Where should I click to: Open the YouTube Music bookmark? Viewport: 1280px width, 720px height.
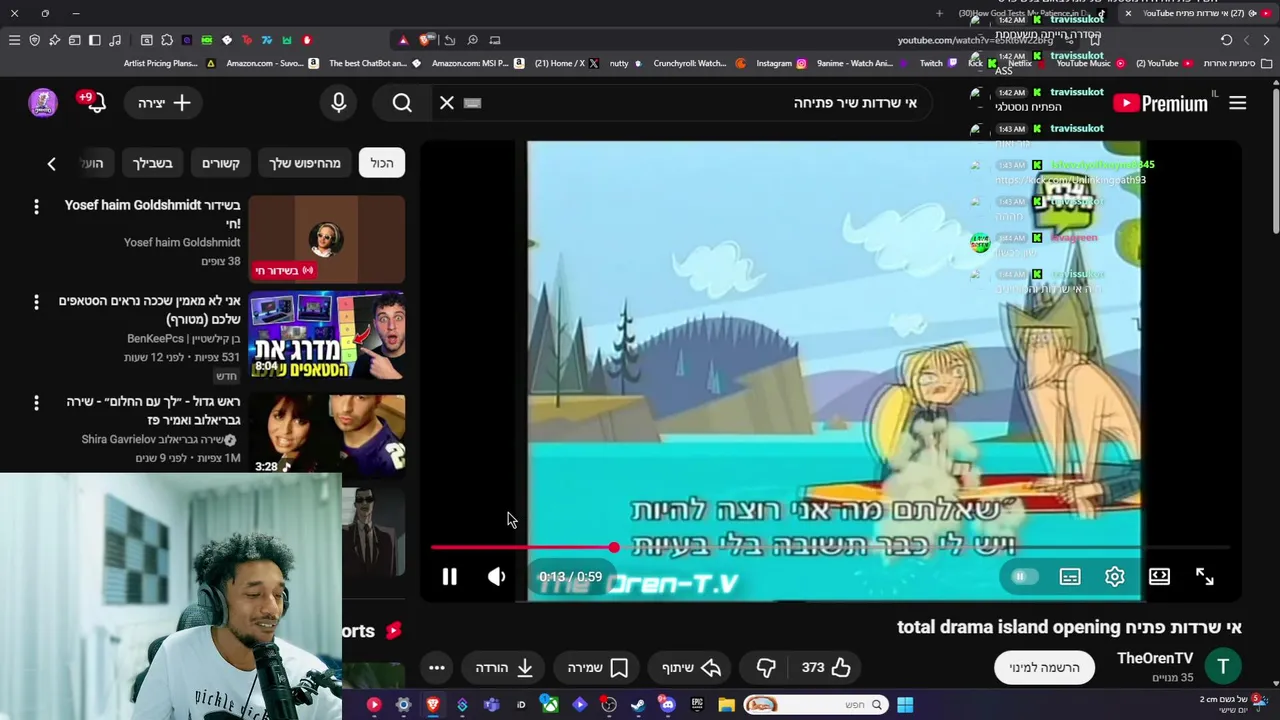[1091, 63]
